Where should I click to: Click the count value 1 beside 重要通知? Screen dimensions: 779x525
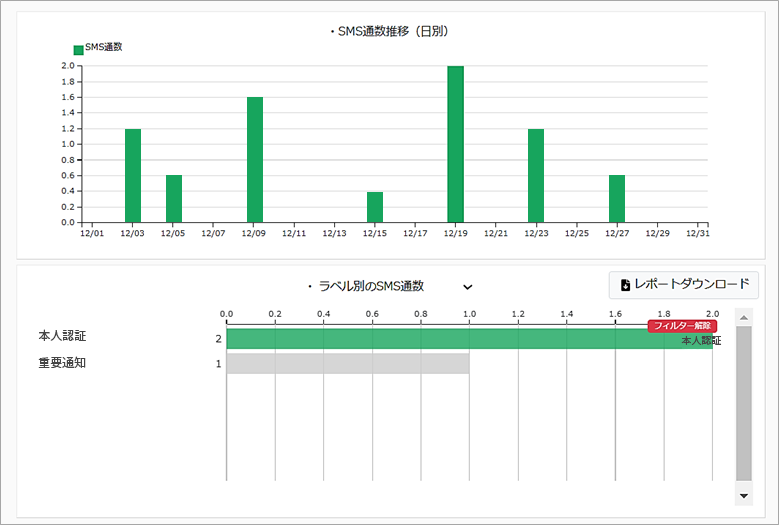[219, 364]
